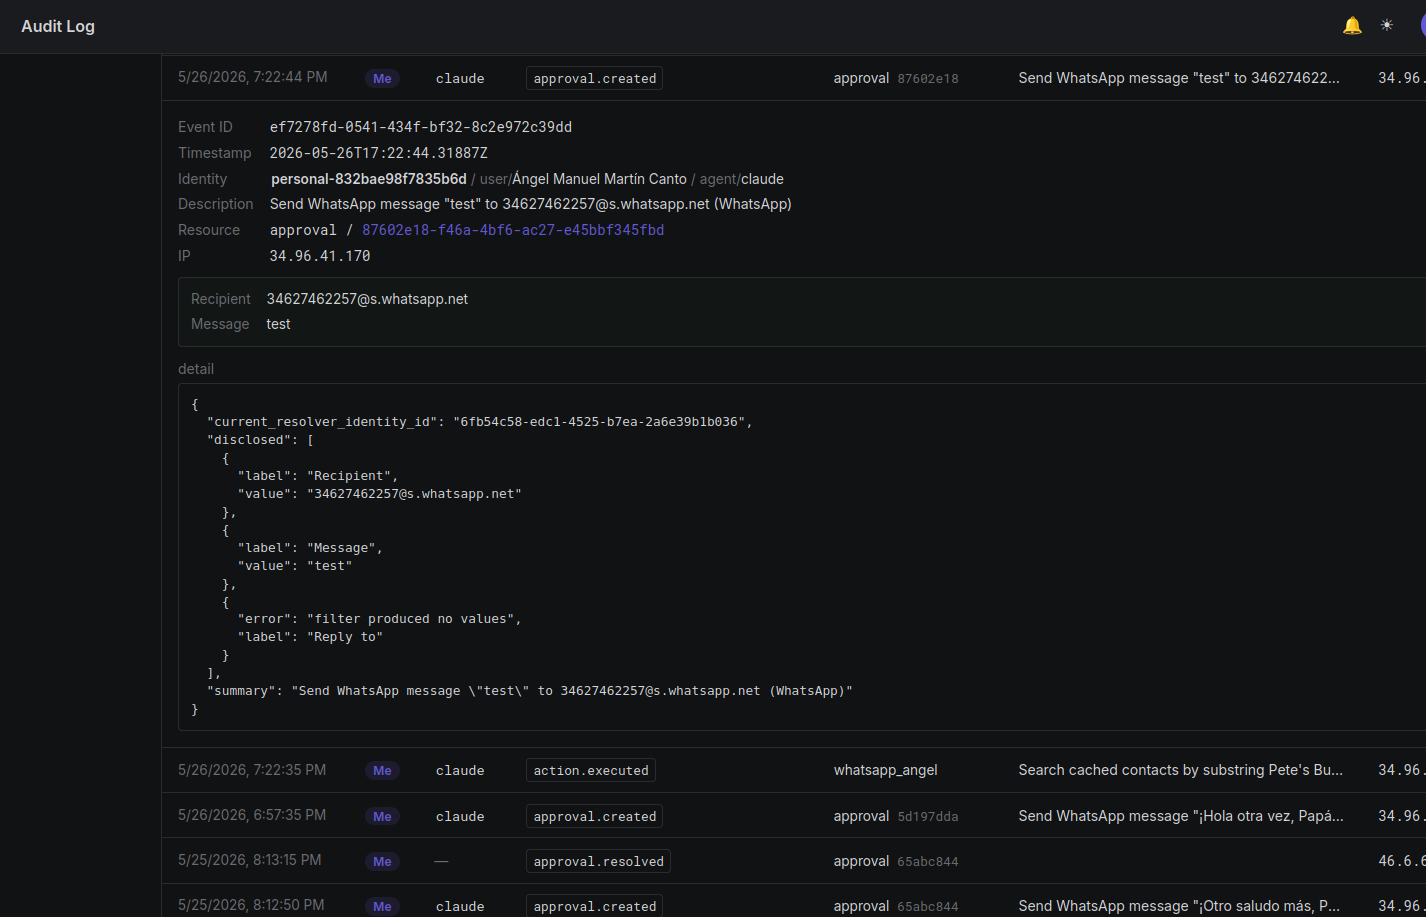Click the JSON summary line

pyautogui.click(x=530, y=691)
